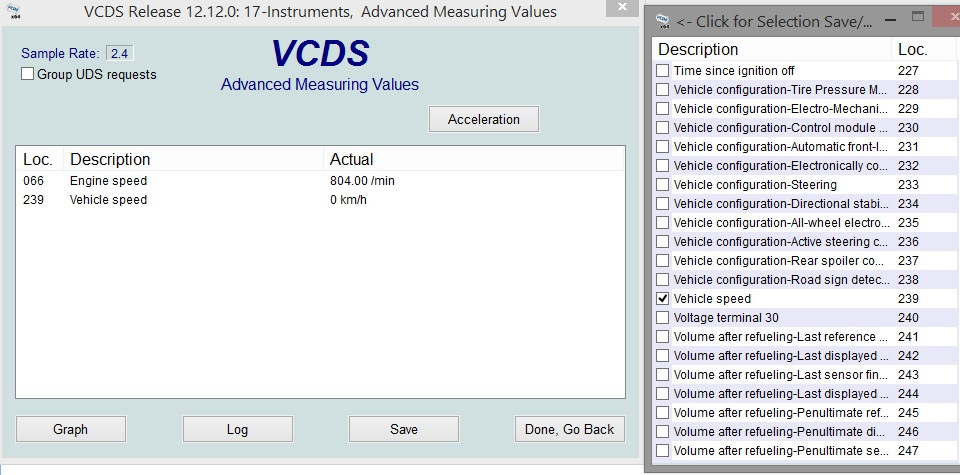Image resolution: width=960 pixels, height=475 pixels.
Task: Check Volume after refueling-Penultimate ref, loc 245
Action: (x=662, y=412)
